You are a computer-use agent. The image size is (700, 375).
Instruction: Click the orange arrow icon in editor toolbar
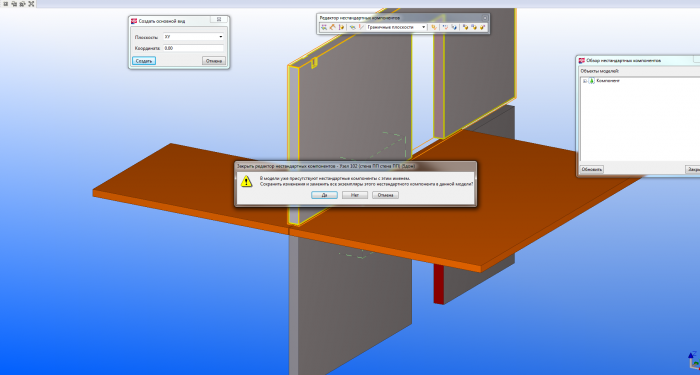pyautogui.click(x=333, y=27)
